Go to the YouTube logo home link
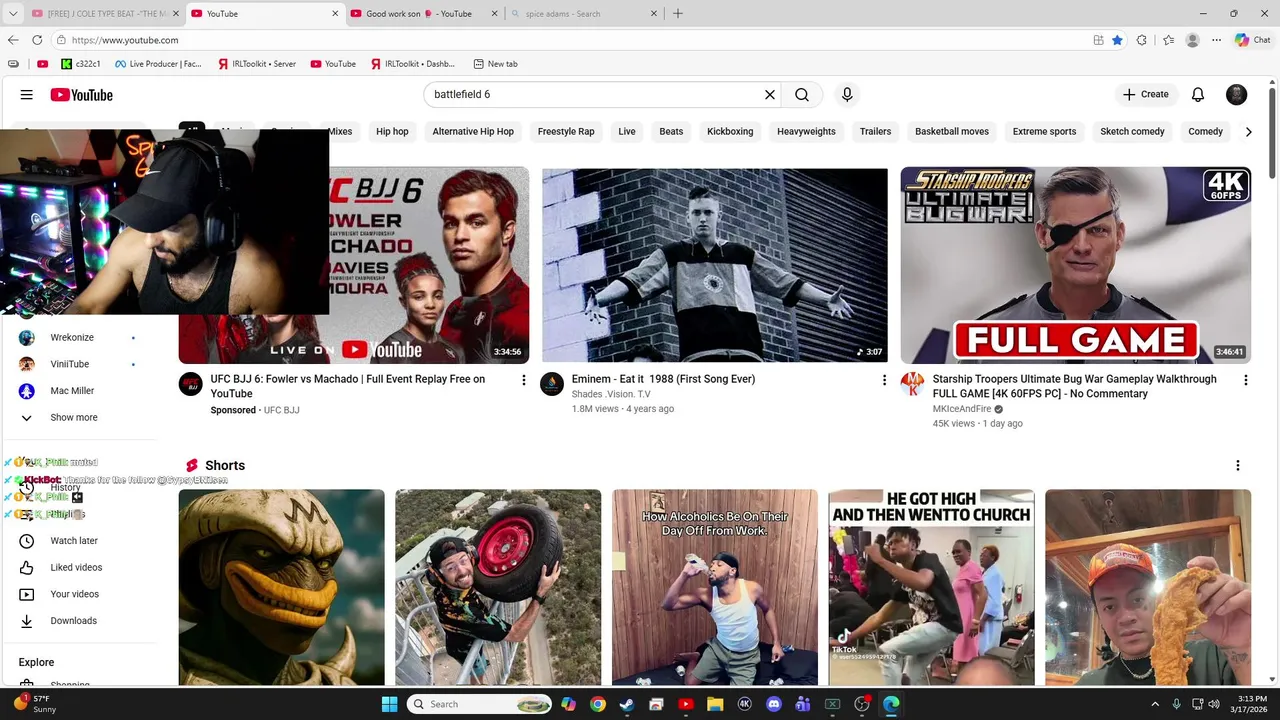Image resolution: width=1280 pixels, height=720 pixels. tap(81, 95)
